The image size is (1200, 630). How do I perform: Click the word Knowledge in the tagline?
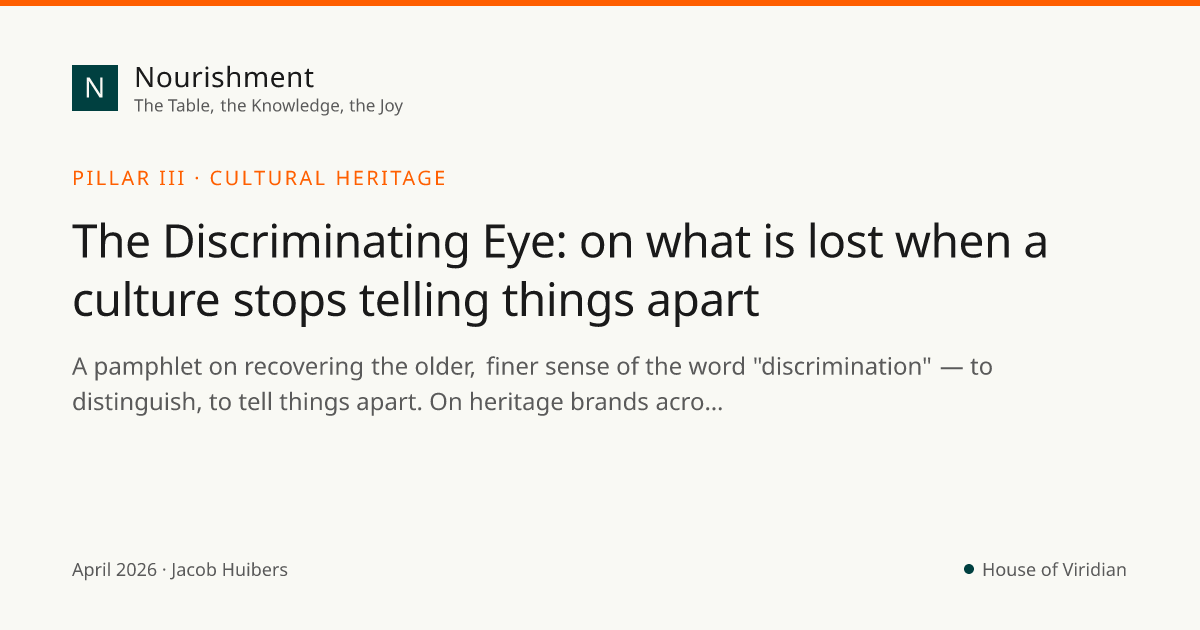[295, 106]
